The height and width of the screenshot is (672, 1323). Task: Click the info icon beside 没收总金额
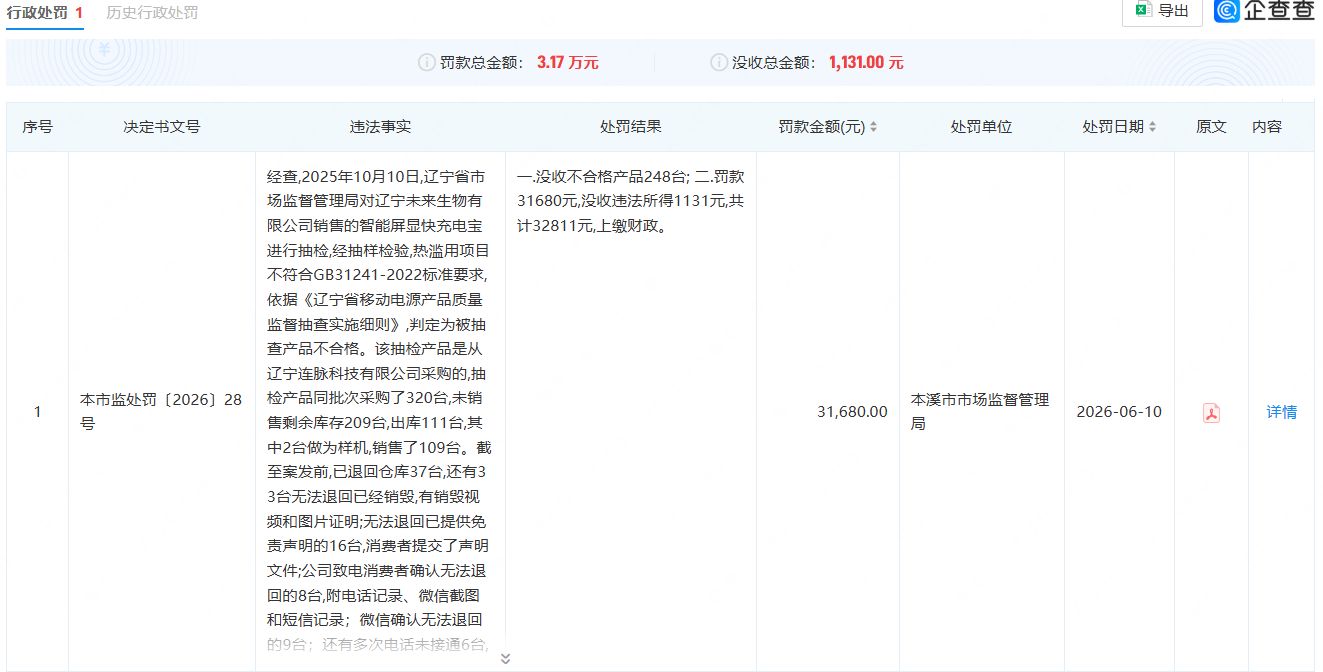[718, 62]
